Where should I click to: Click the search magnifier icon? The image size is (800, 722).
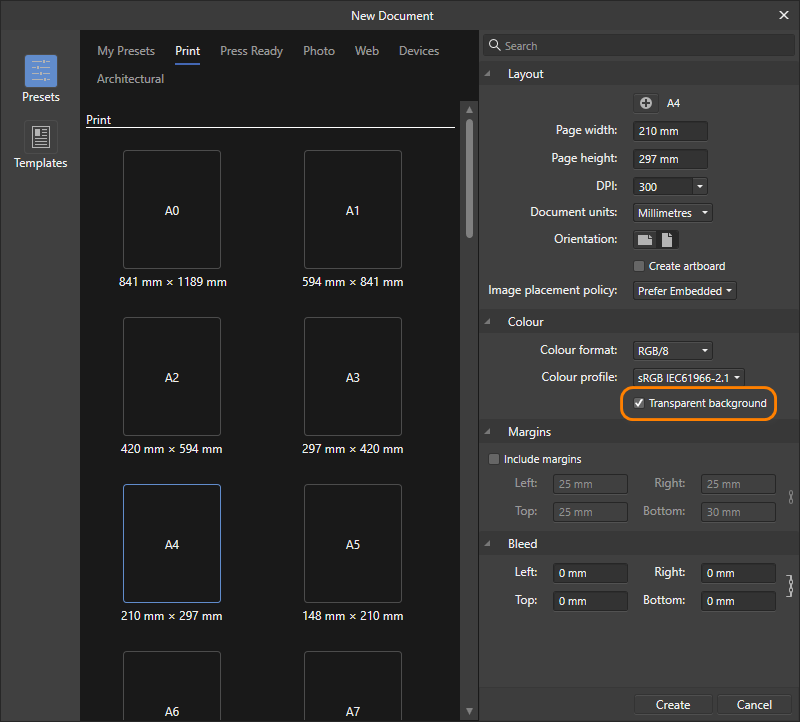495,45
